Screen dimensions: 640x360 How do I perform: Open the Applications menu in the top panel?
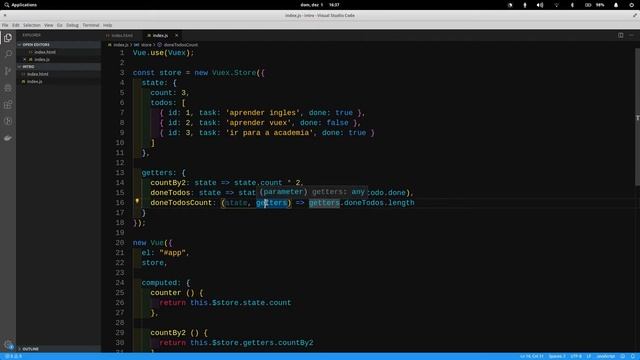[20, 5]
